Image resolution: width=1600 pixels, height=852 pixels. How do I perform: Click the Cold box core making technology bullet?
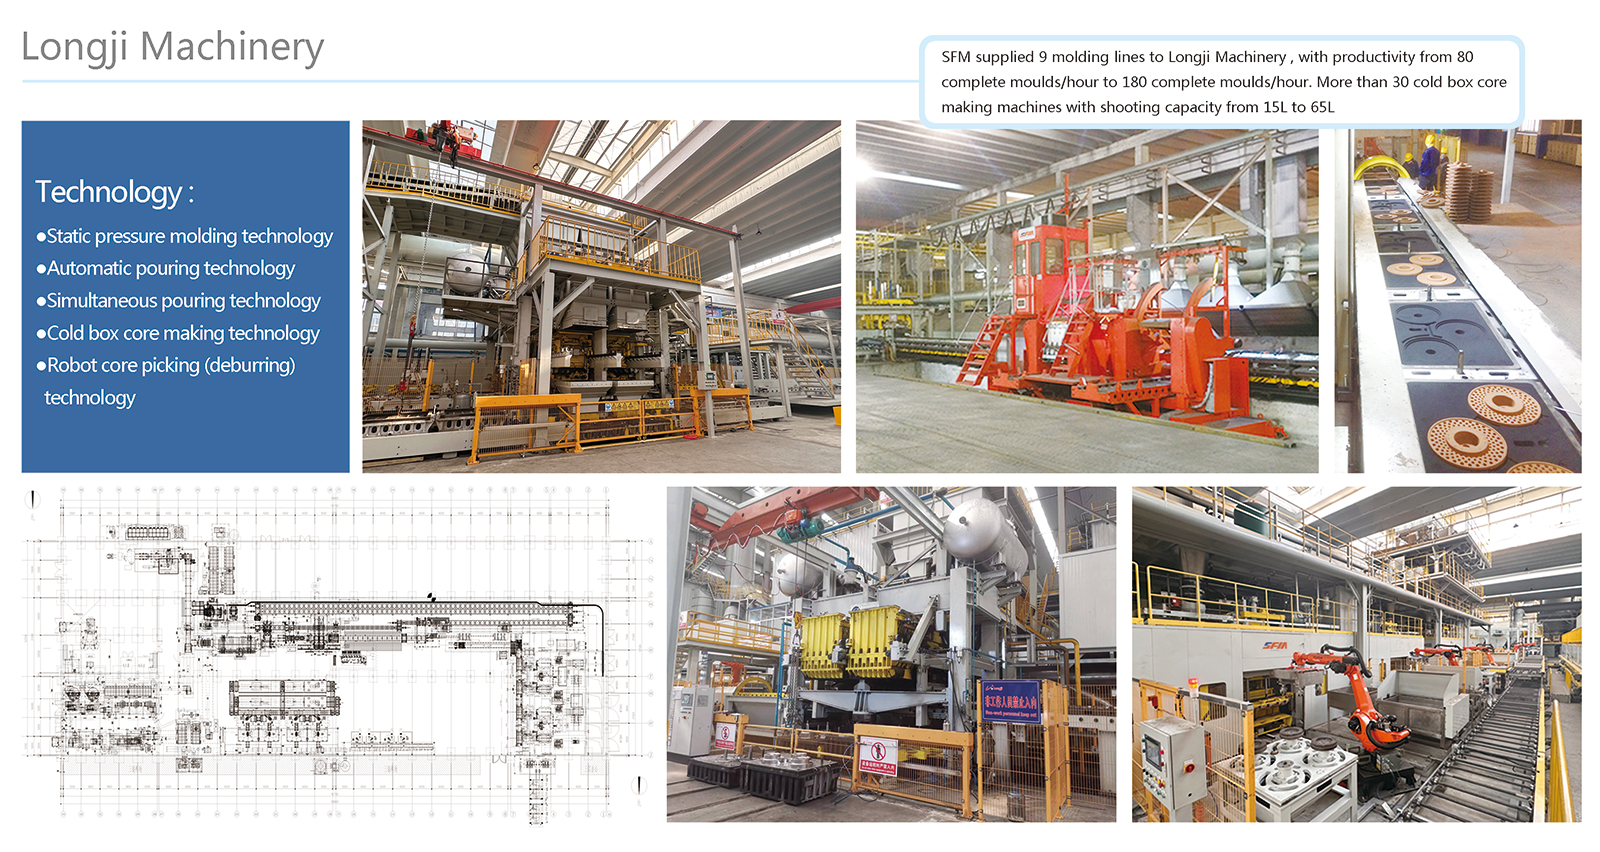[x=178, y=333]
